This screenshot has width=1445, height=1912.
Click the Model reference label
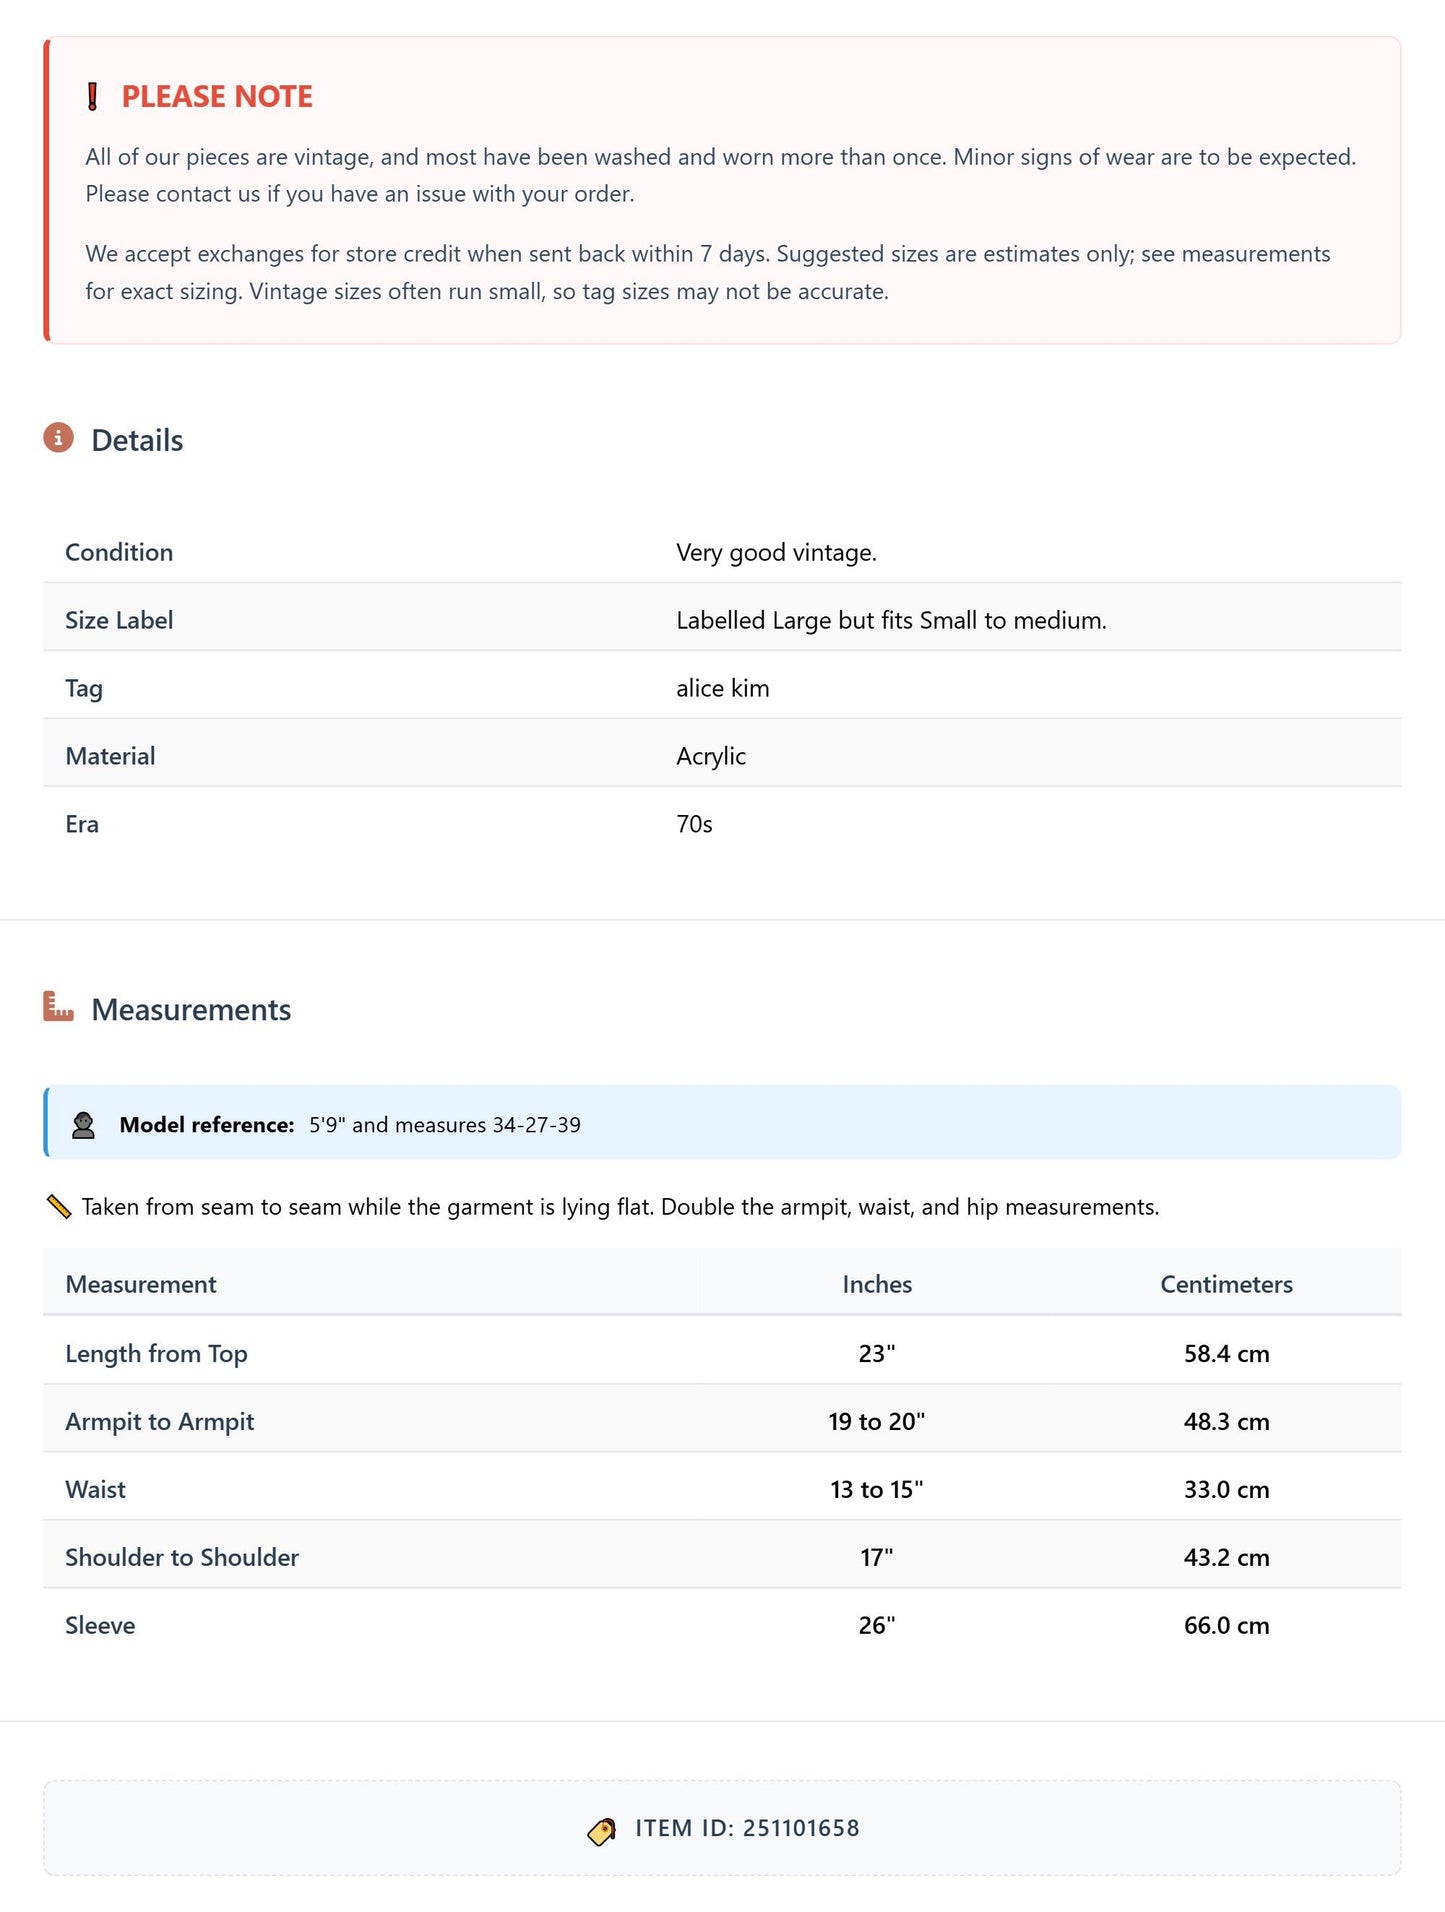(x=207, y=1125)
